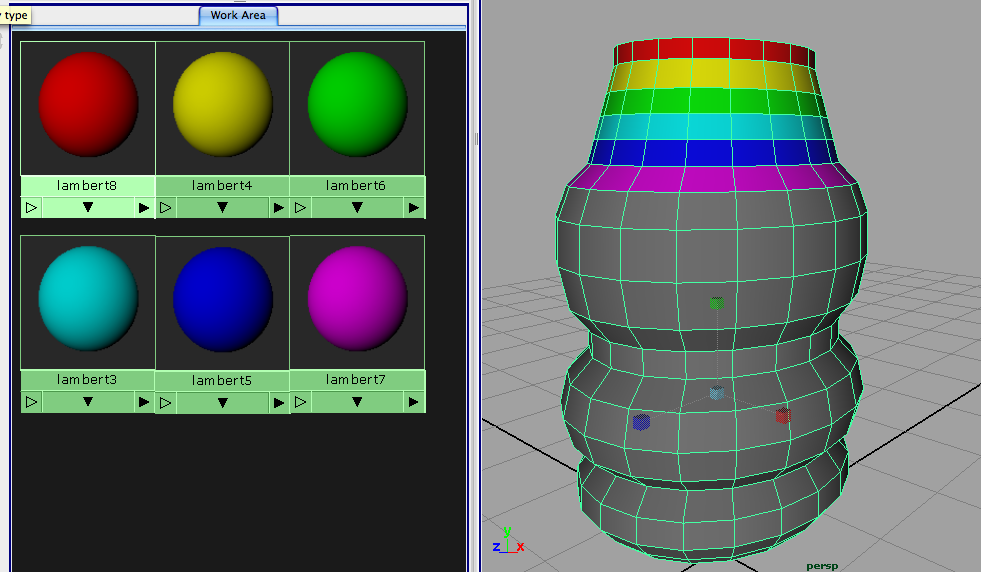The width and height of the screenshot is (981, 572).
Task: Click the lambert8 name label
Action: 87,185
